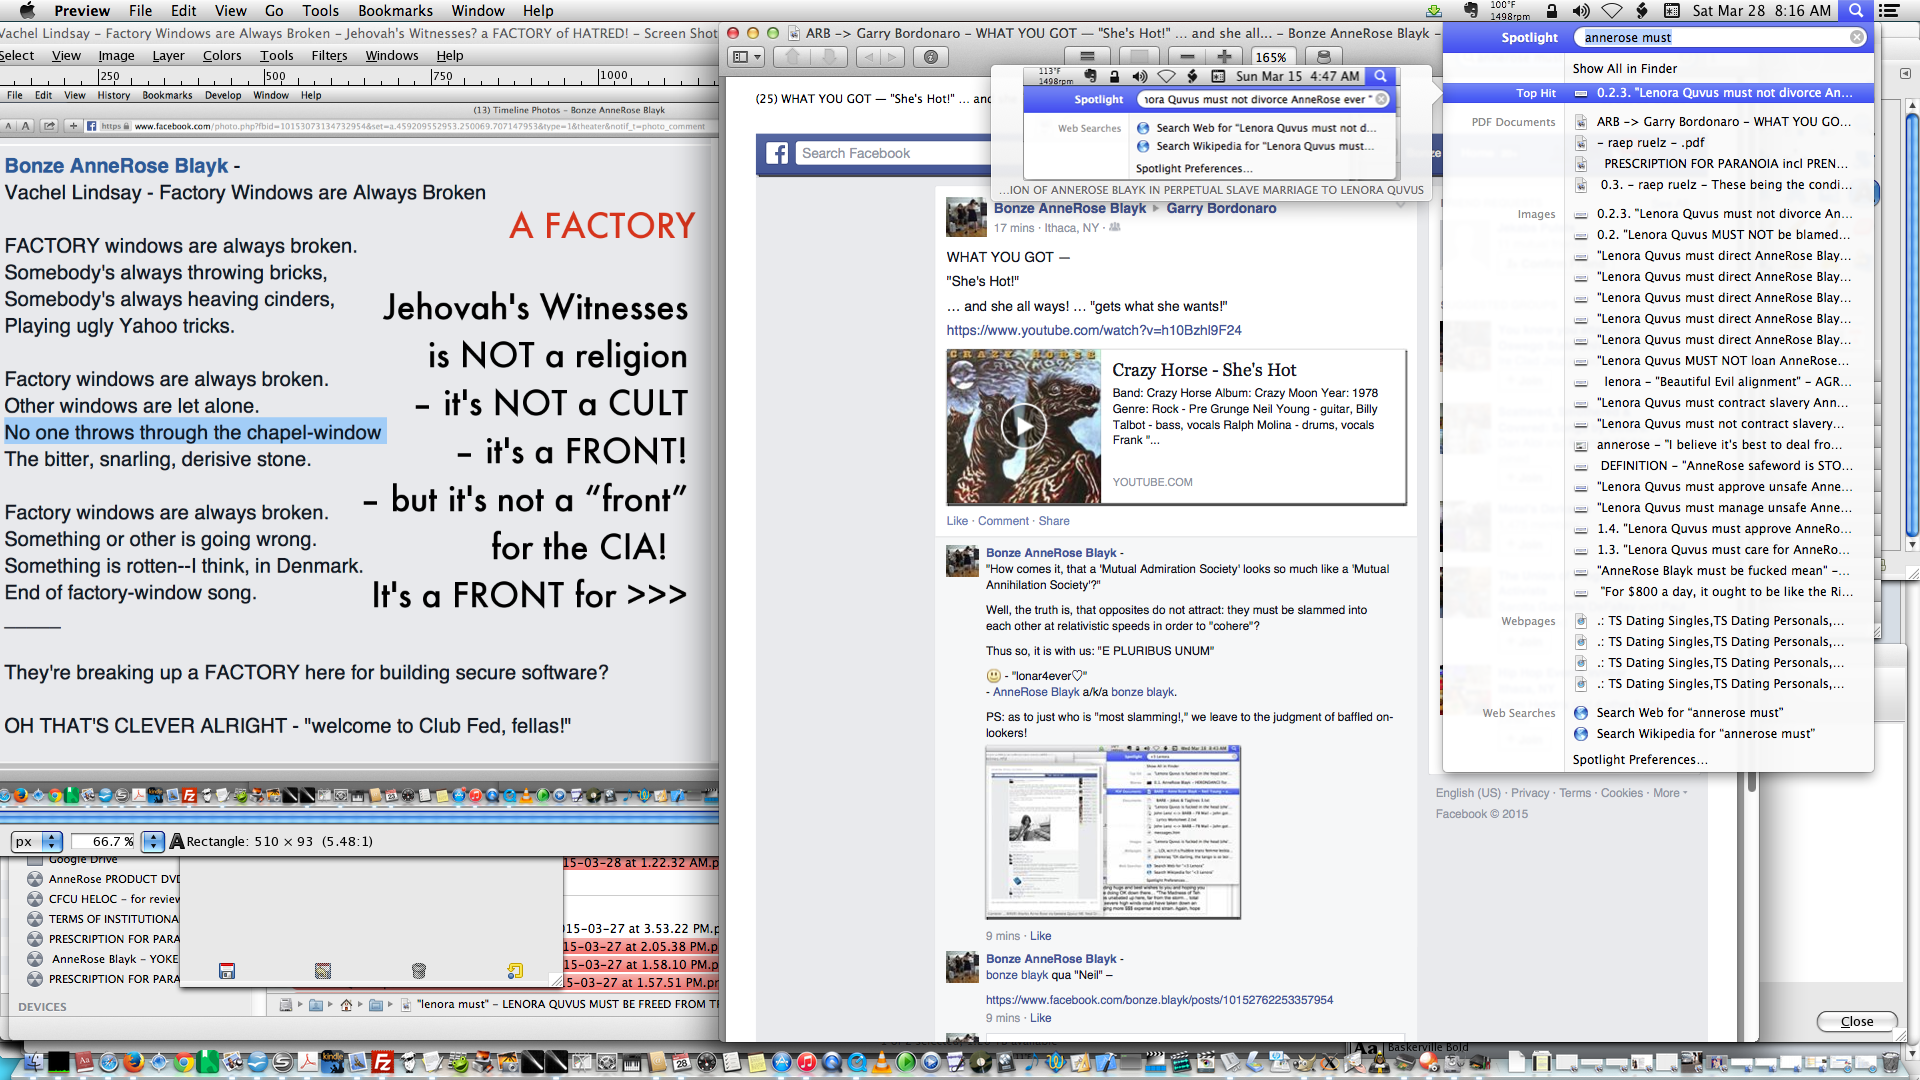Open the Bookmarks menu in the menu bar

[x=395, y=11]
